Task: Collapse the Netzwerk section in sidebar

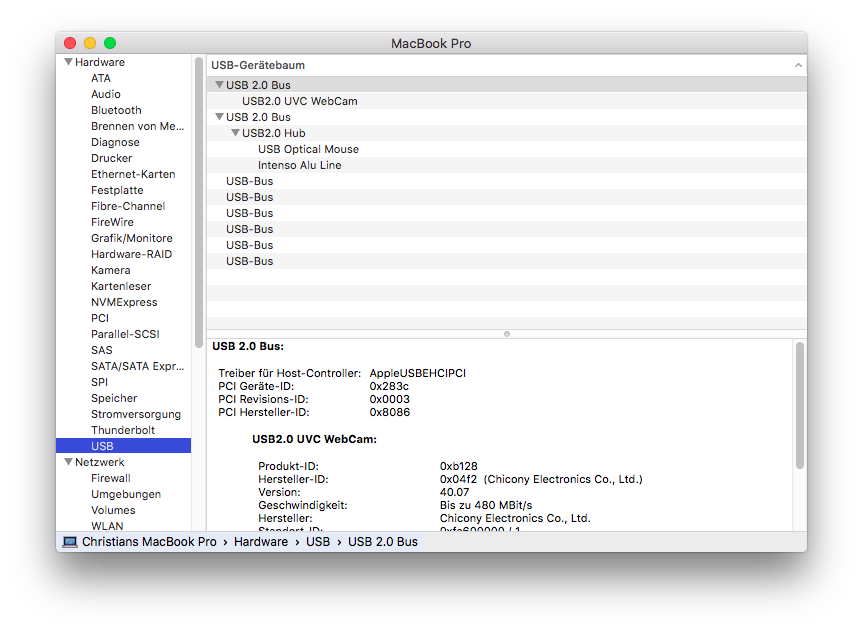Action: point(68,462)
